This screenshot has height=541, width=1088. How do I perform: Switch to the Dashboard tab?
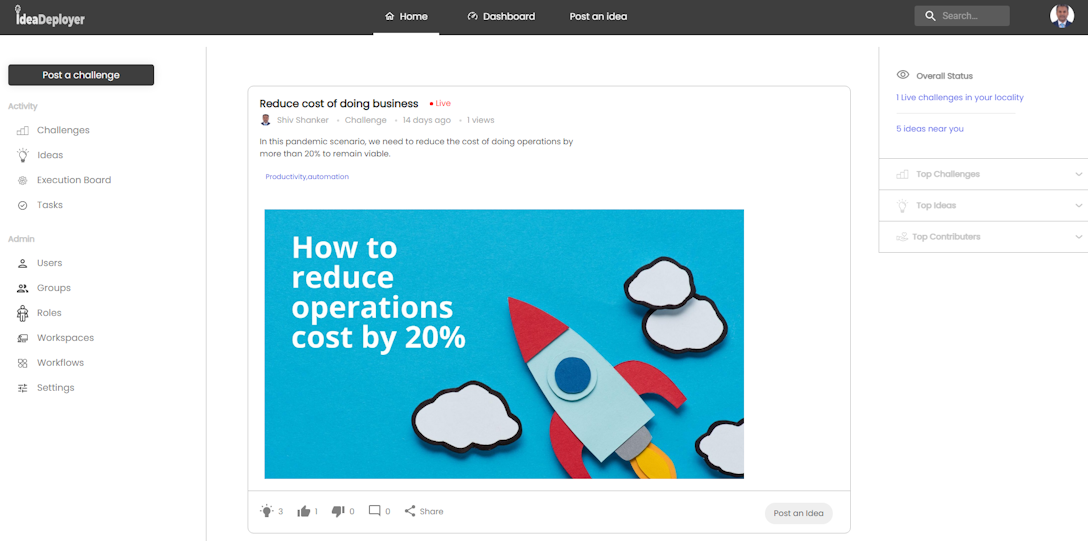[x=501, y=16]
